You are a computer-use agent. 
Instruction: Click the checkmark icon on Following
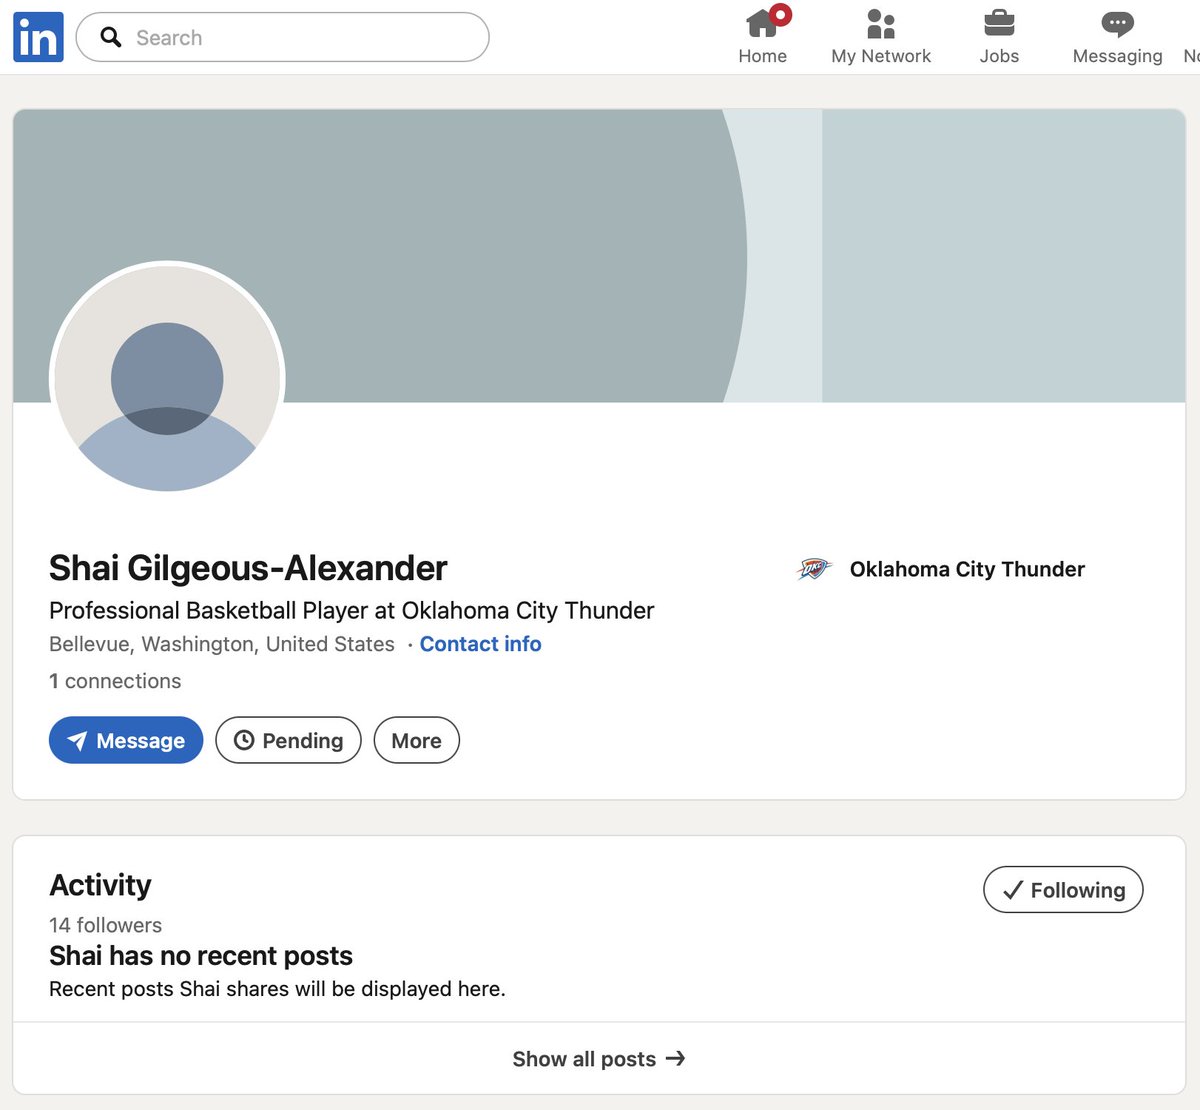coord(1013,890)
